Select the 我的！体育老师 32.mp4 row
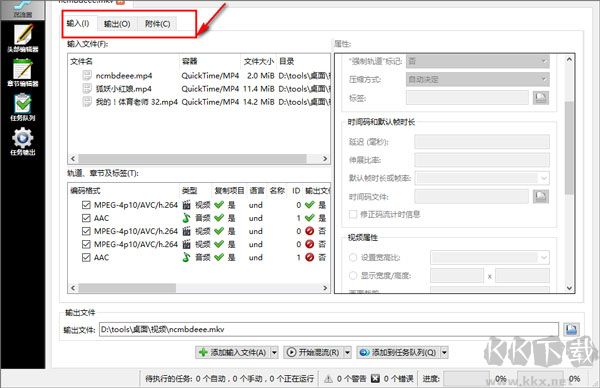The width and height of the screenshot is (600, 388). tap(199, 101)
